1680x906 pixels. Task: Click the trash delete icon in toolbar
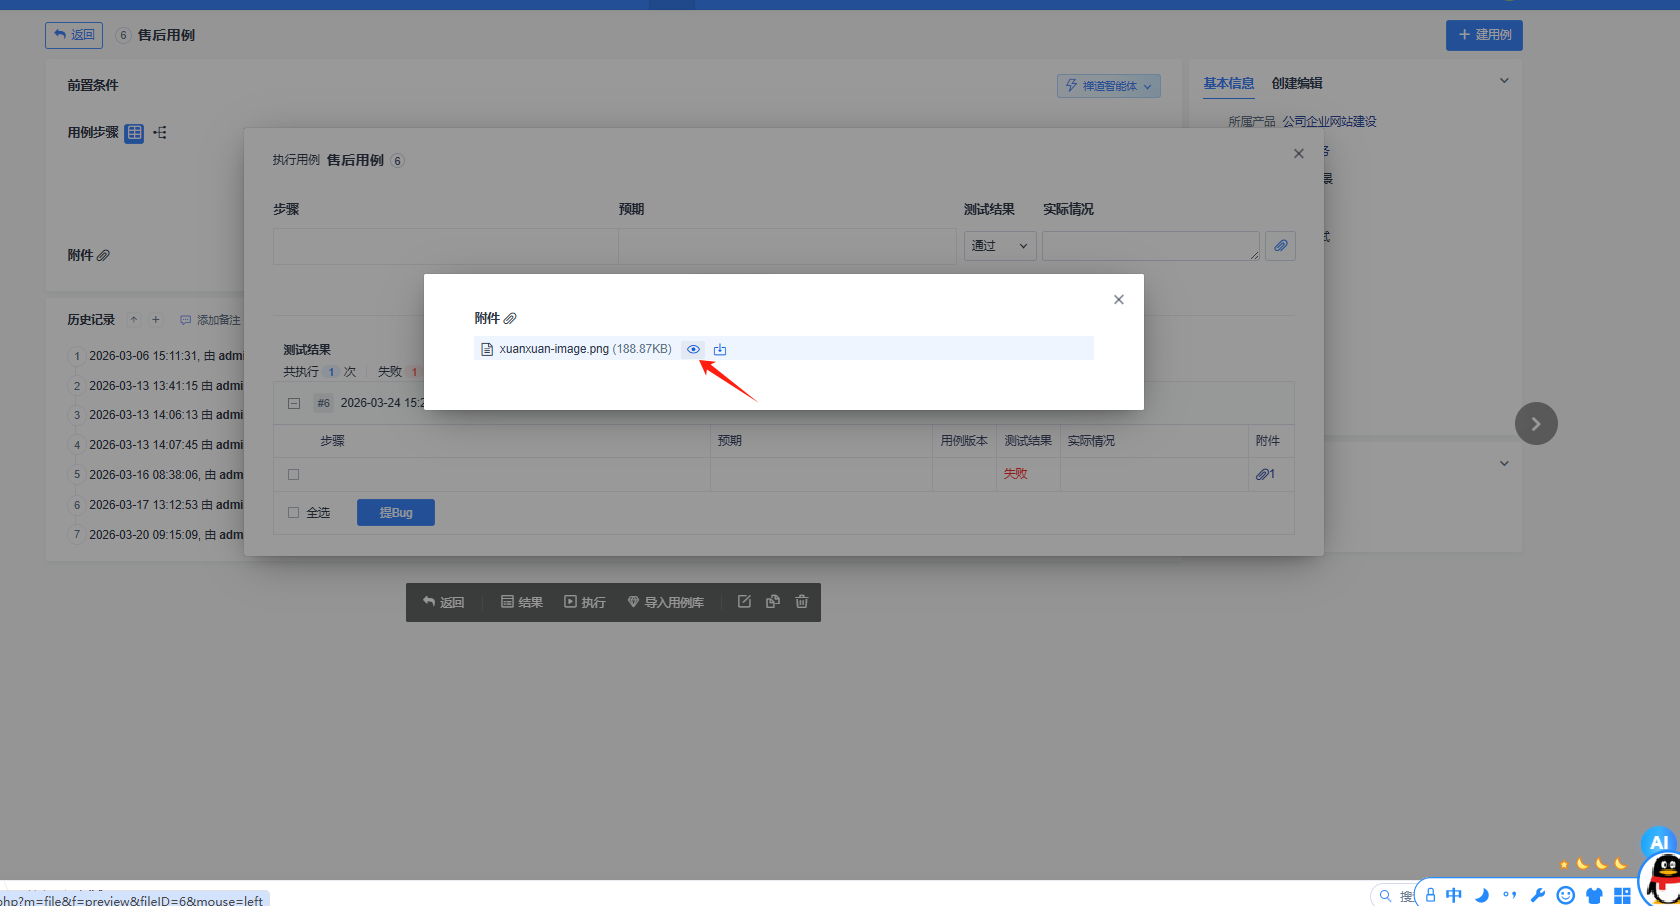(802, 602)
